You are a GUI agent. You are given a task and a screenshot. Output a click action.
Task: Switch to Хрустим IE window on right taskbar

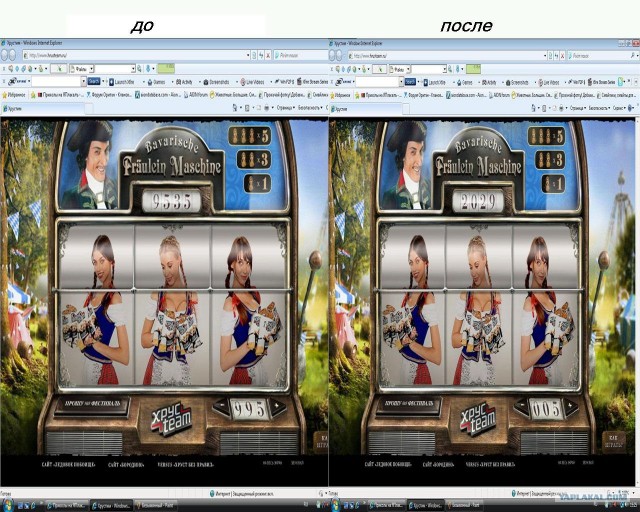click(x=425, y=506)
